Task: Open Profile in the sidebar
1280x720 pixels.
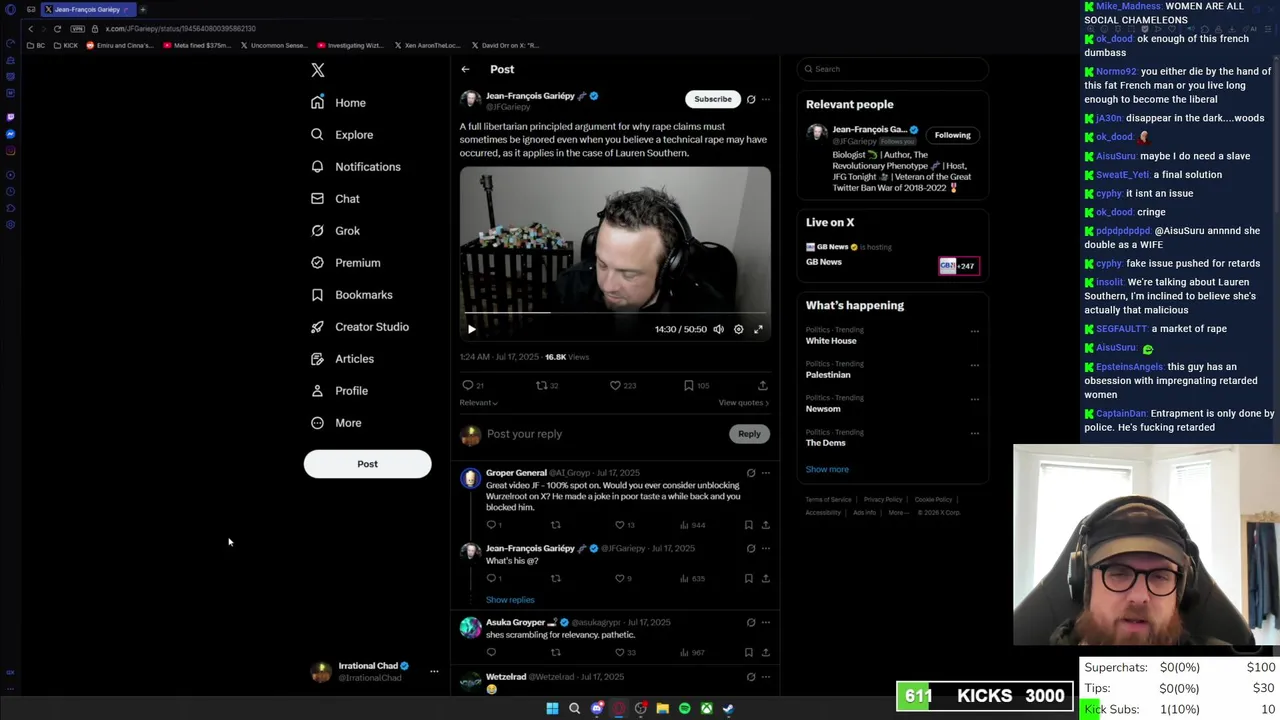Action: [339, 391]
